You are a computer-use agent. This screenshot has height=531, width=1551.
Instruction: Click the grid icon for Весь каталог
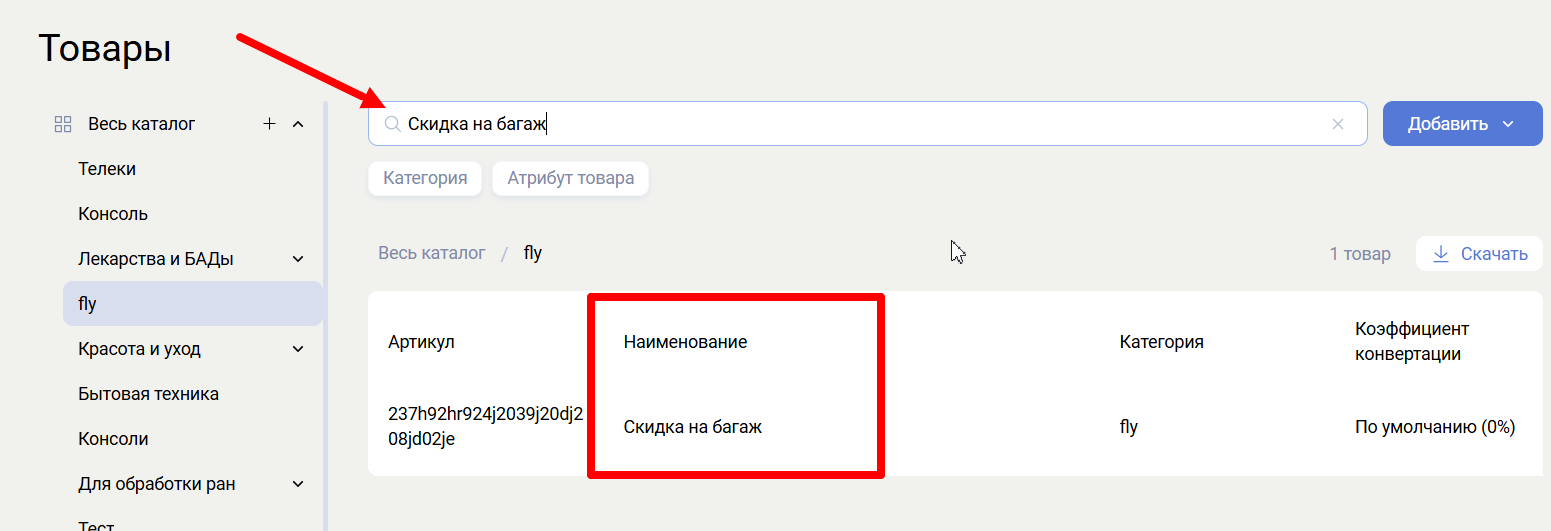tap(63, 124)
